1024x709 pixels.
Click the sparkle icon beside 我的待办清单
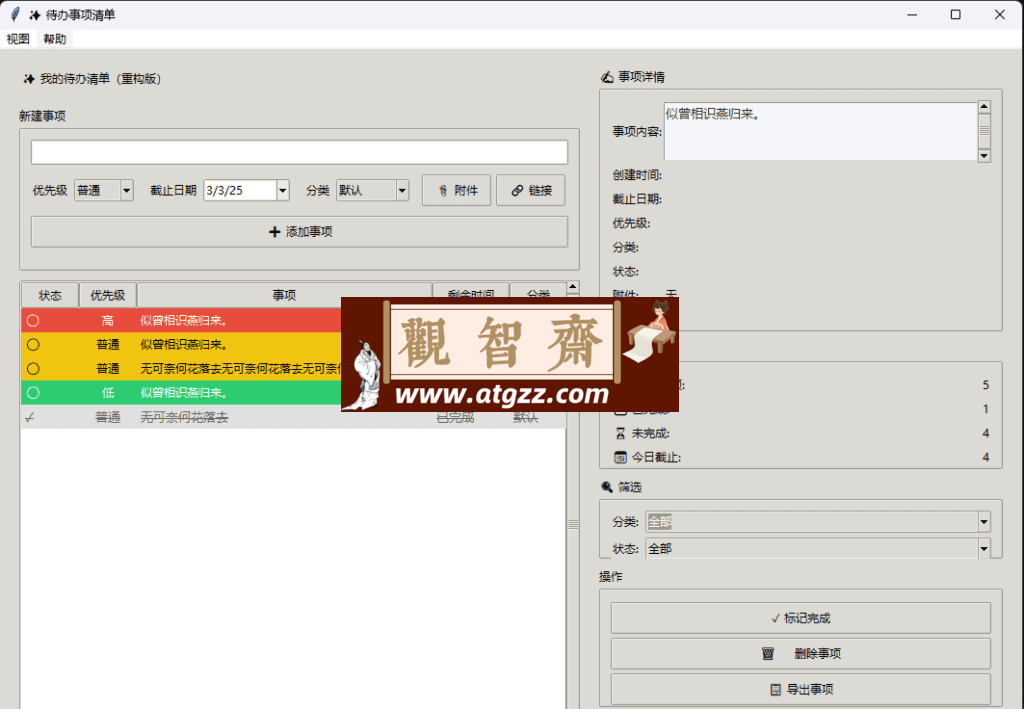29,79
